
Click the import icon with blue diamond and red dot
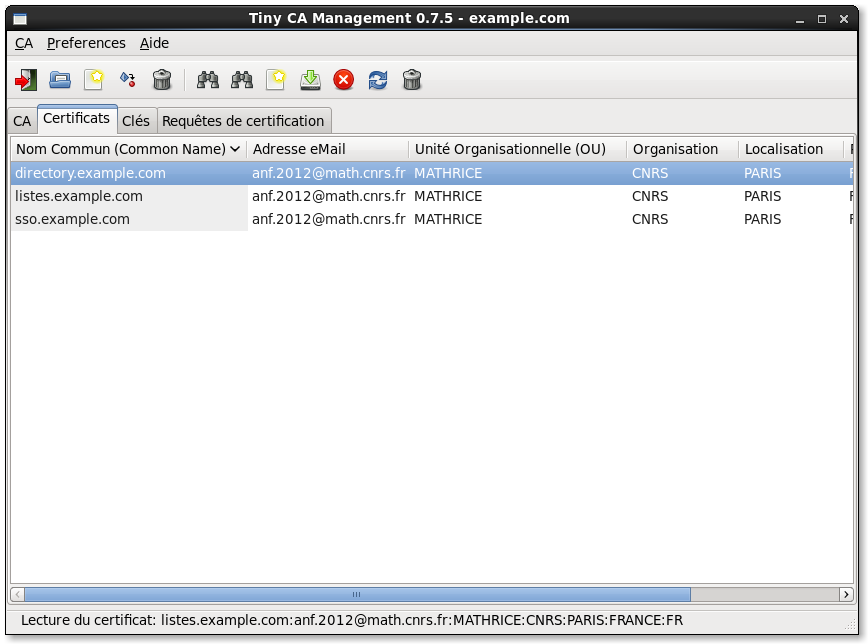coord(128,80)
